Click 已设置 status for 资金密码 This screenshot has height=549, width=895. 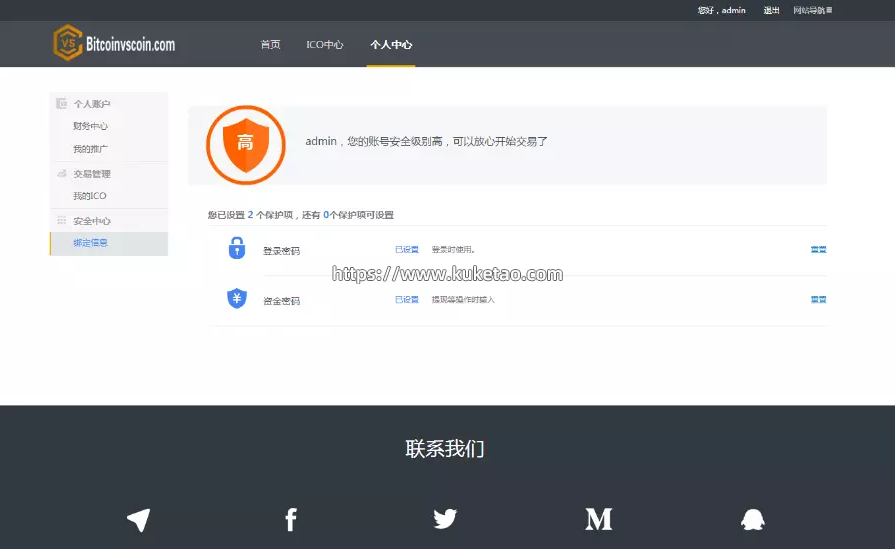click(407, 300)
